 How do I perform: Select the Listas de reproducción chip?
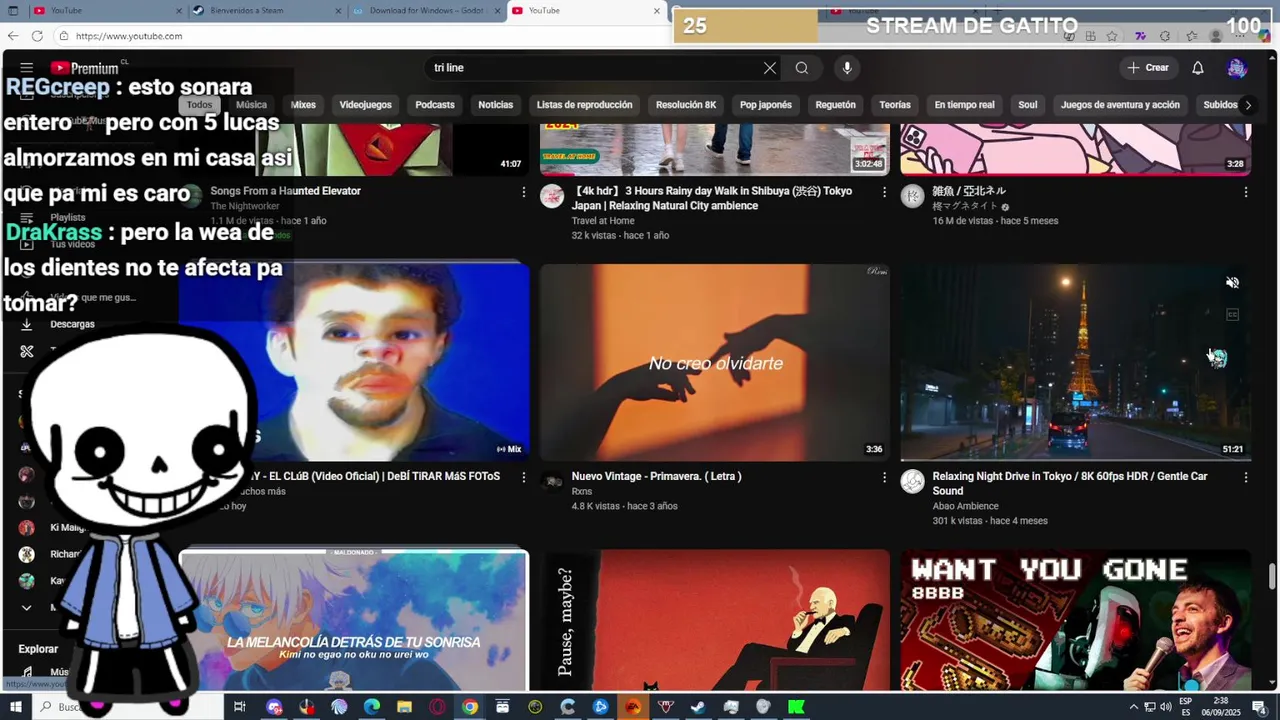pyautogui.click(x=584, y=105)
